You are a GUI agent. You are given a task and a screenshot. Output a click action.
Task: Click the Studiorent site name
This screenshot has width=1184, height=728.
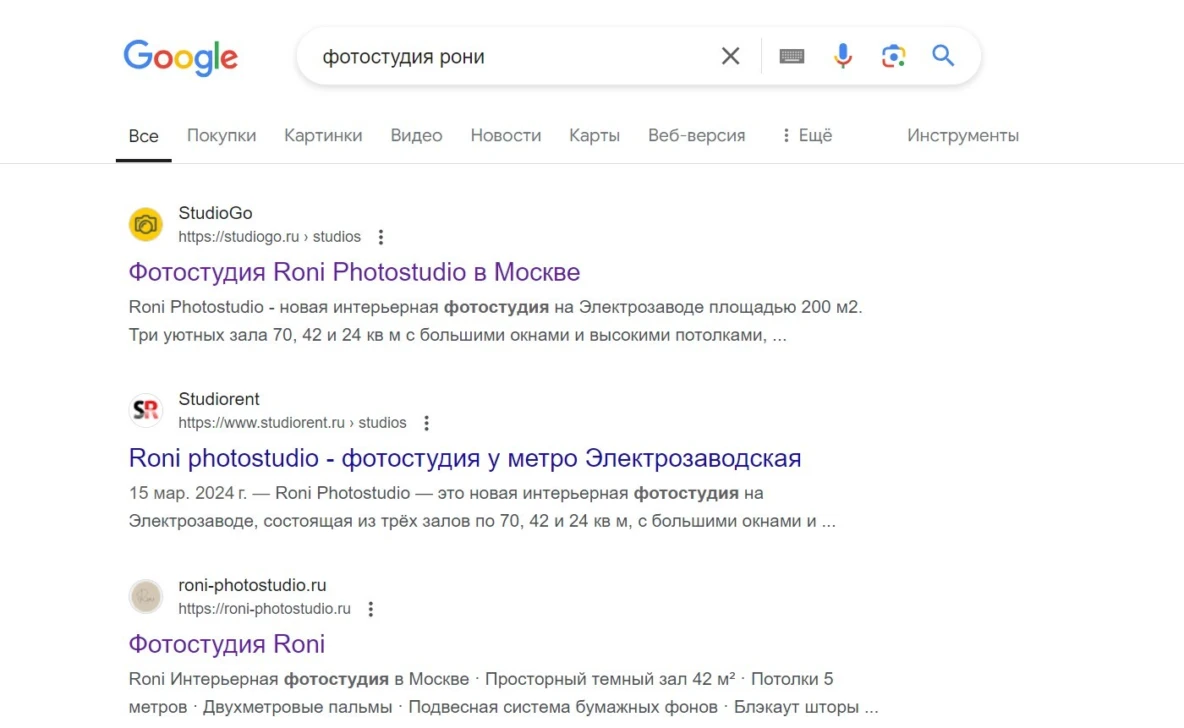point(219,399)
